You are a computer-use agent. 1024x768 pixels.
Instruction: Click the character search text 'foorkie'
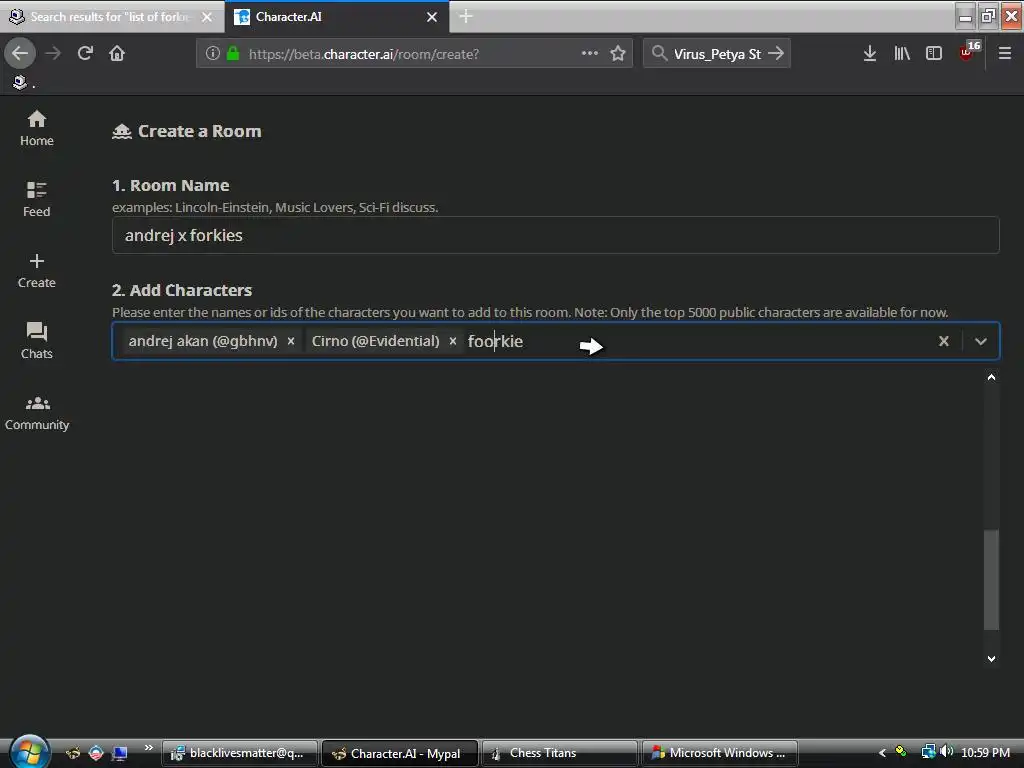495,341
